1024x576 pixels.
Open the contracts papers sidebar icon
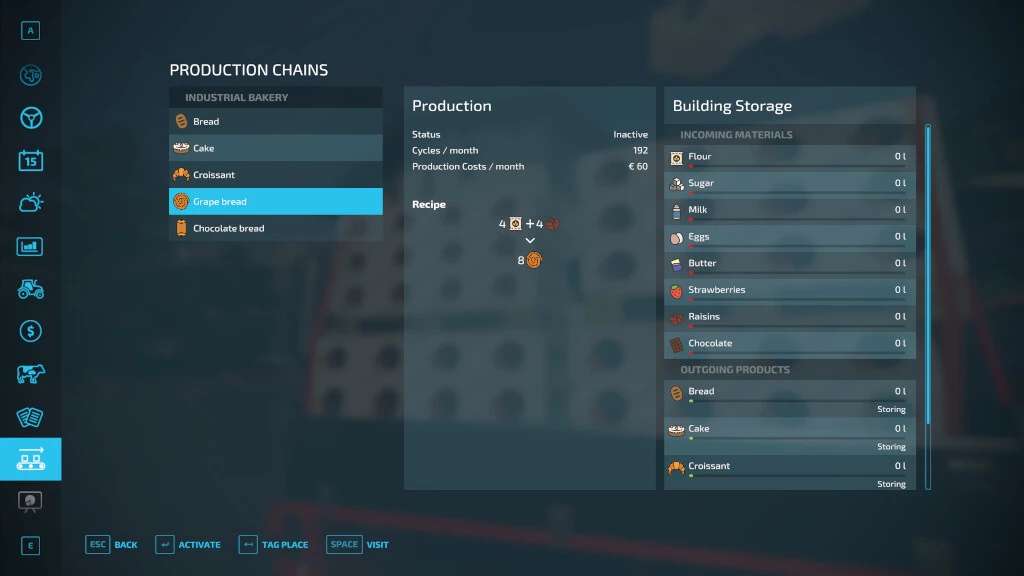click(30, 417)
